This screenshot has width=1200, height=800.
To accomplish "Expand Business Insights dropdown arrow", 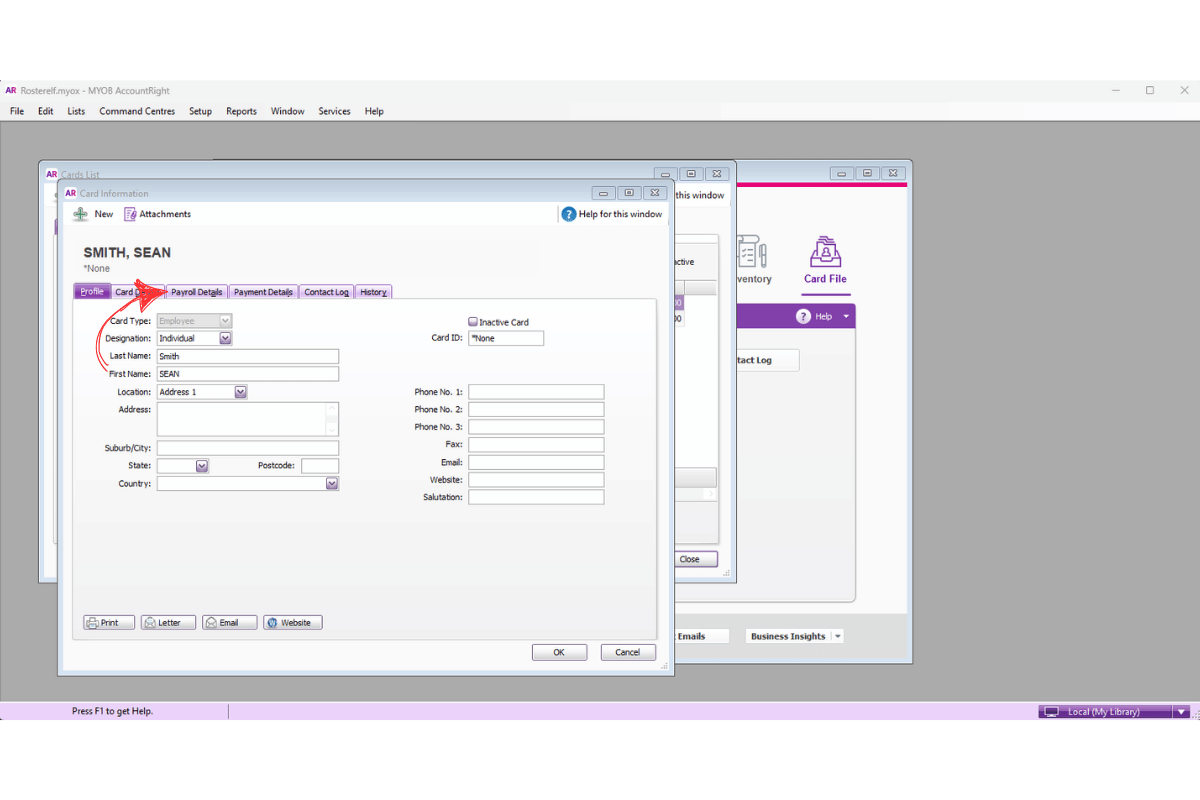I will [x=837, y=636].
